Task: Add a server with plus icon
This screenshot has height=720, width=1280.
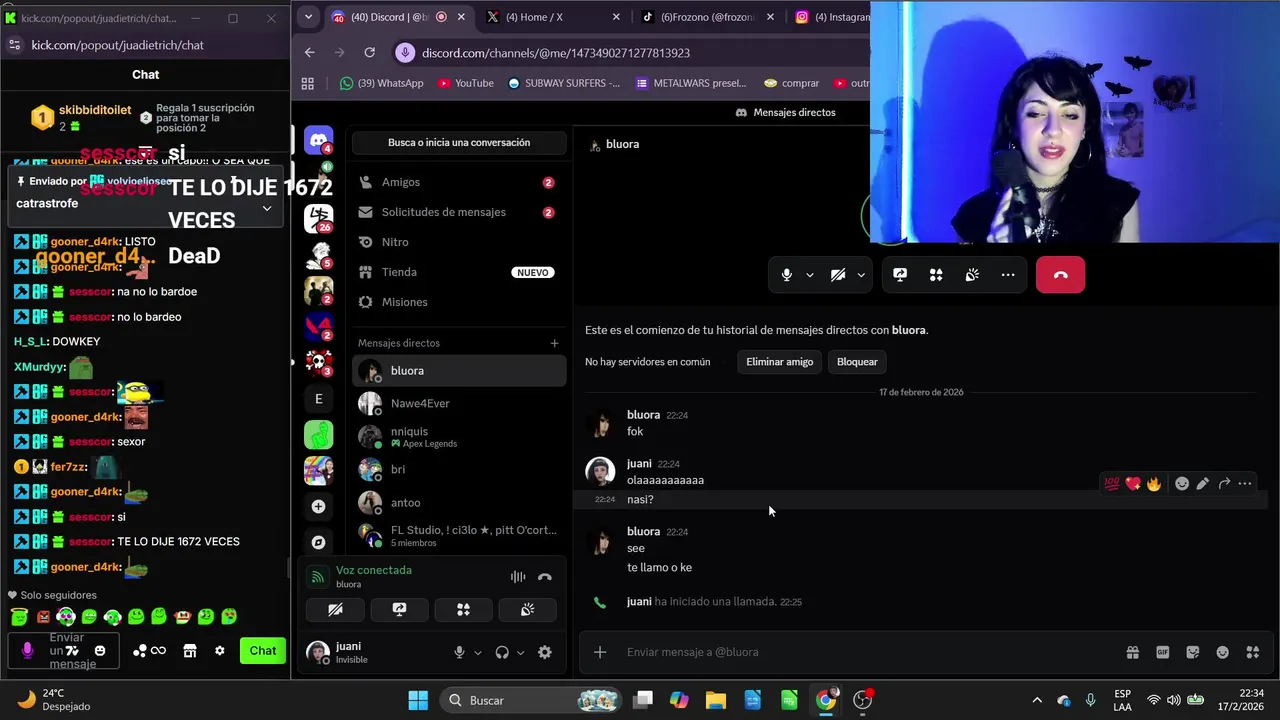Action: coord(319,507)
